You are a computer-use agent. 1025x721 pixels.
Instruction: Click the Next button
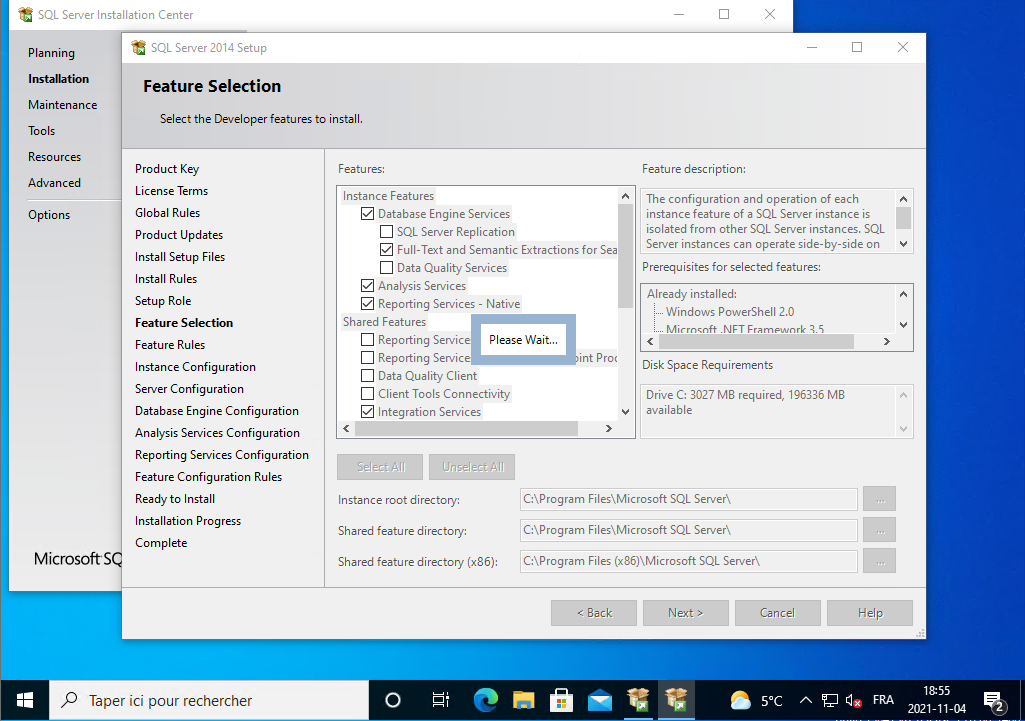coord(685,613)
